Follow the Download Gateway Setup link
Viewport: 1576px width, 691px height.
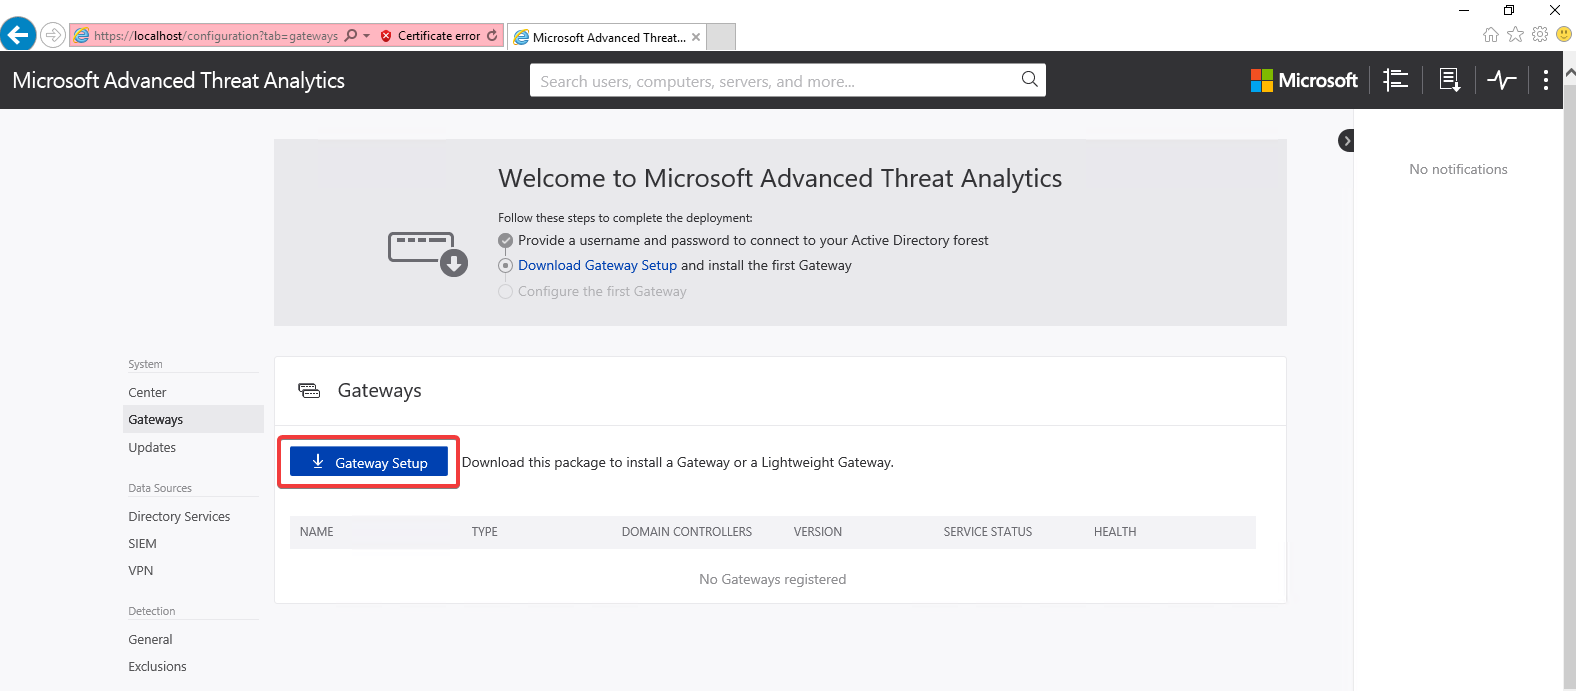tap(597, 266)
